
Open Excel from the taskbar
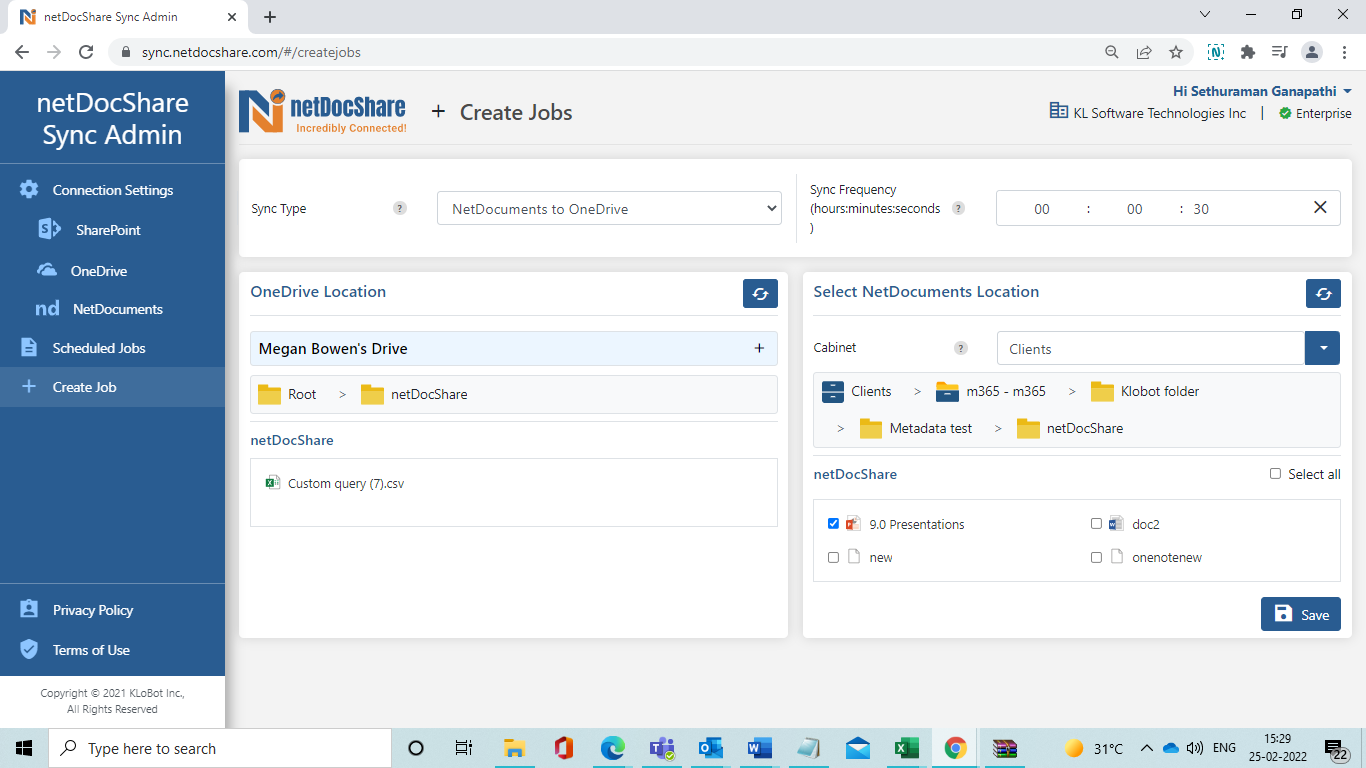906,748
